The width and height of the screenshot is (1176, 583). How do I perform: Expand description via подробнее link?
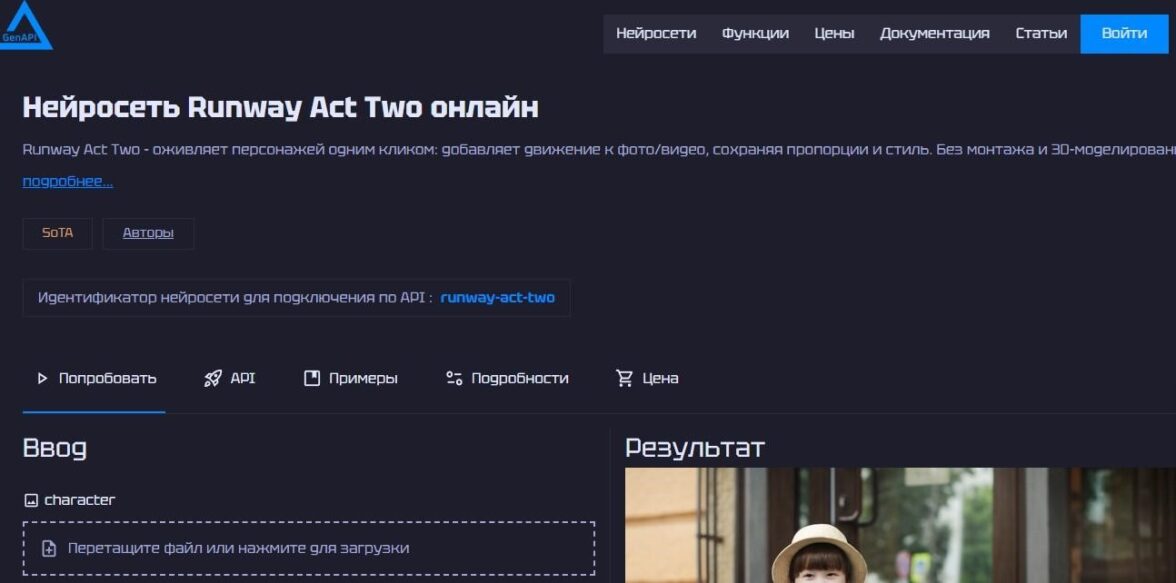68,182
